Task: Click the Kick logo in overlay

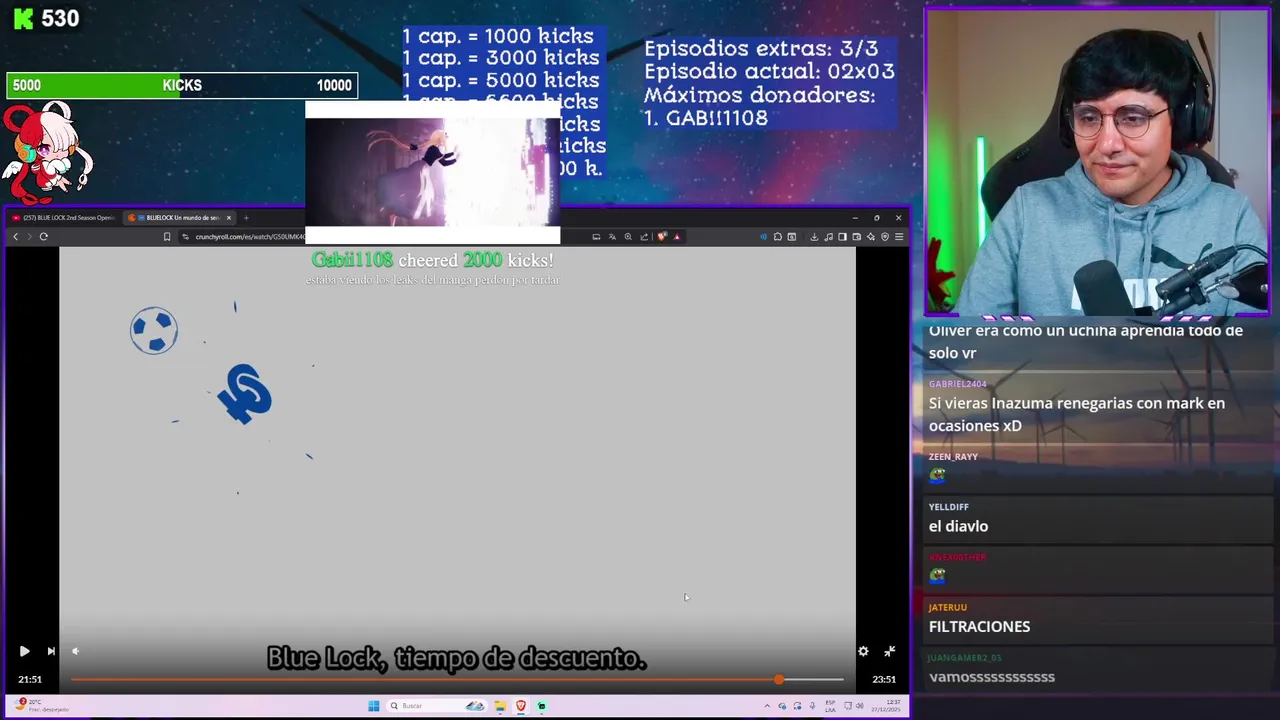Action: (x=24, y=18)
